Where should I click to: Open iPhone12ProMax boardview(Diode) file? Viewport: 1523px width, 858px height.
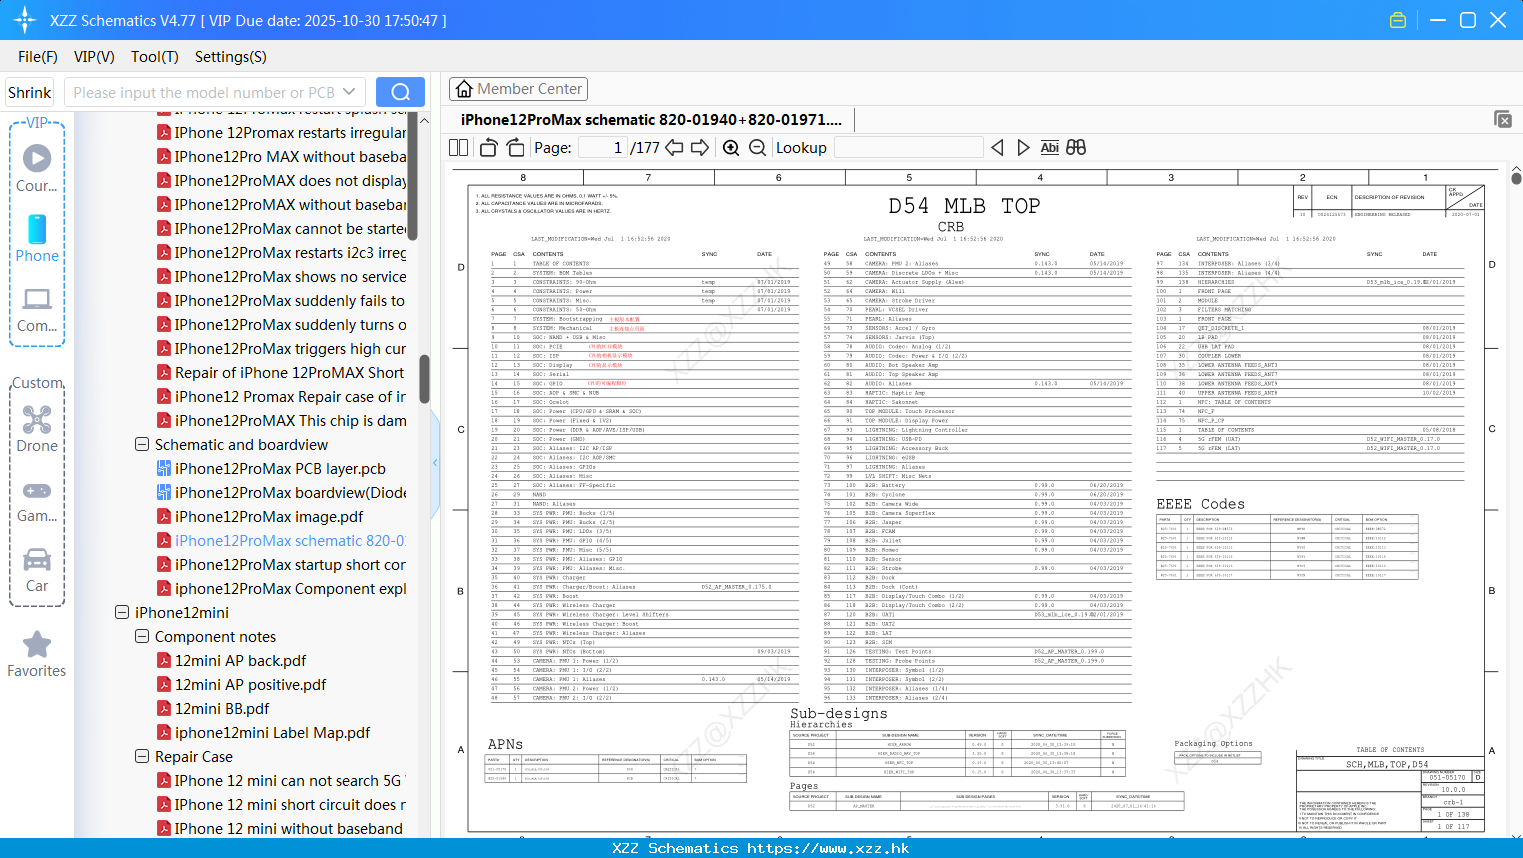281,492
